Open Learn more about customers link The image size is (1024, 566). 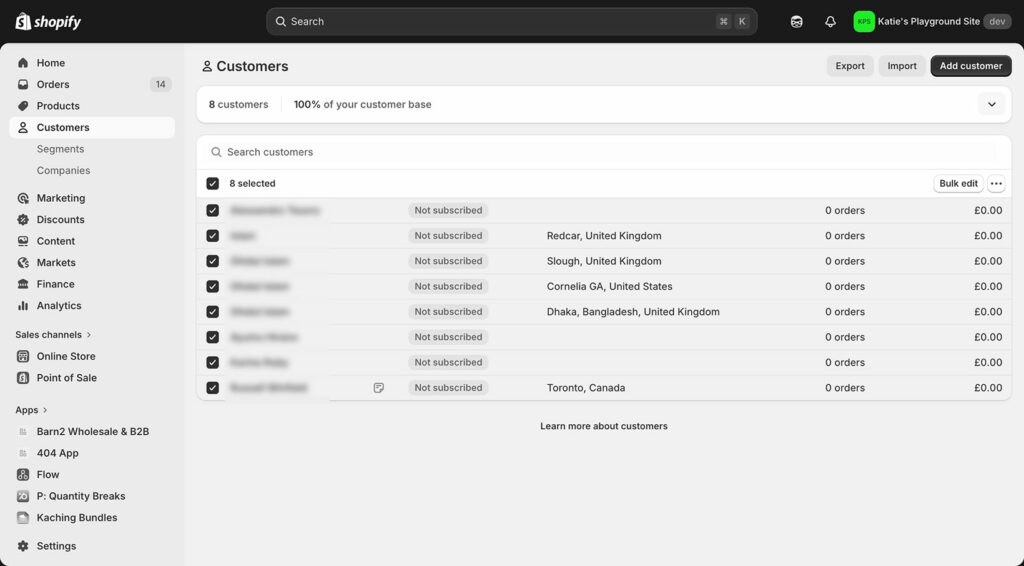[x=603, y=426]
